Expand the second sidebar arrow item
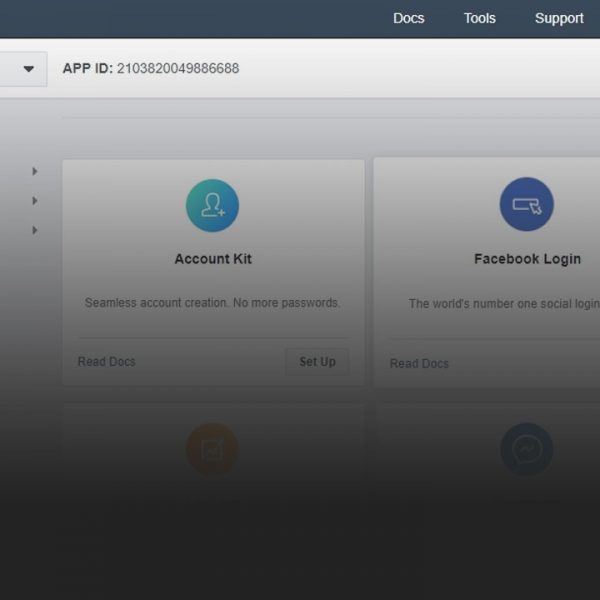The height and width of the screenshot is (600, 600). pyautogui.click(x=34, y=201)
